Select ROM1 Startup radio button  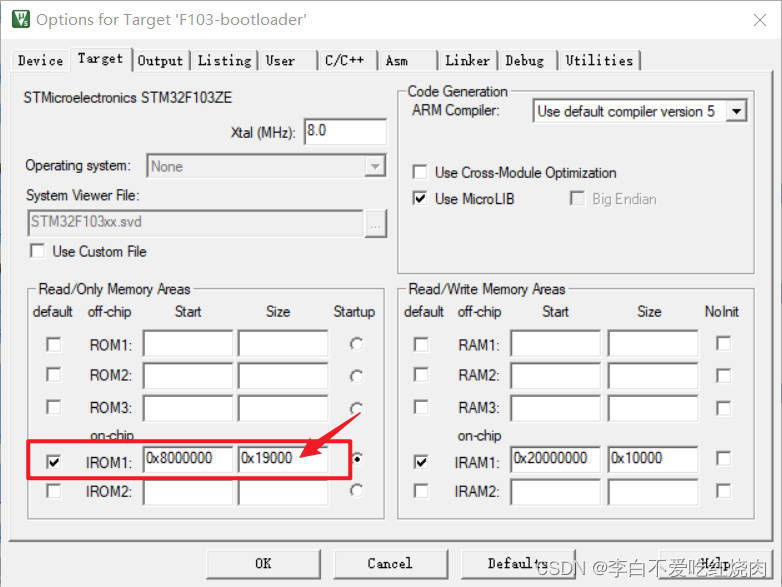pos(356,344)
